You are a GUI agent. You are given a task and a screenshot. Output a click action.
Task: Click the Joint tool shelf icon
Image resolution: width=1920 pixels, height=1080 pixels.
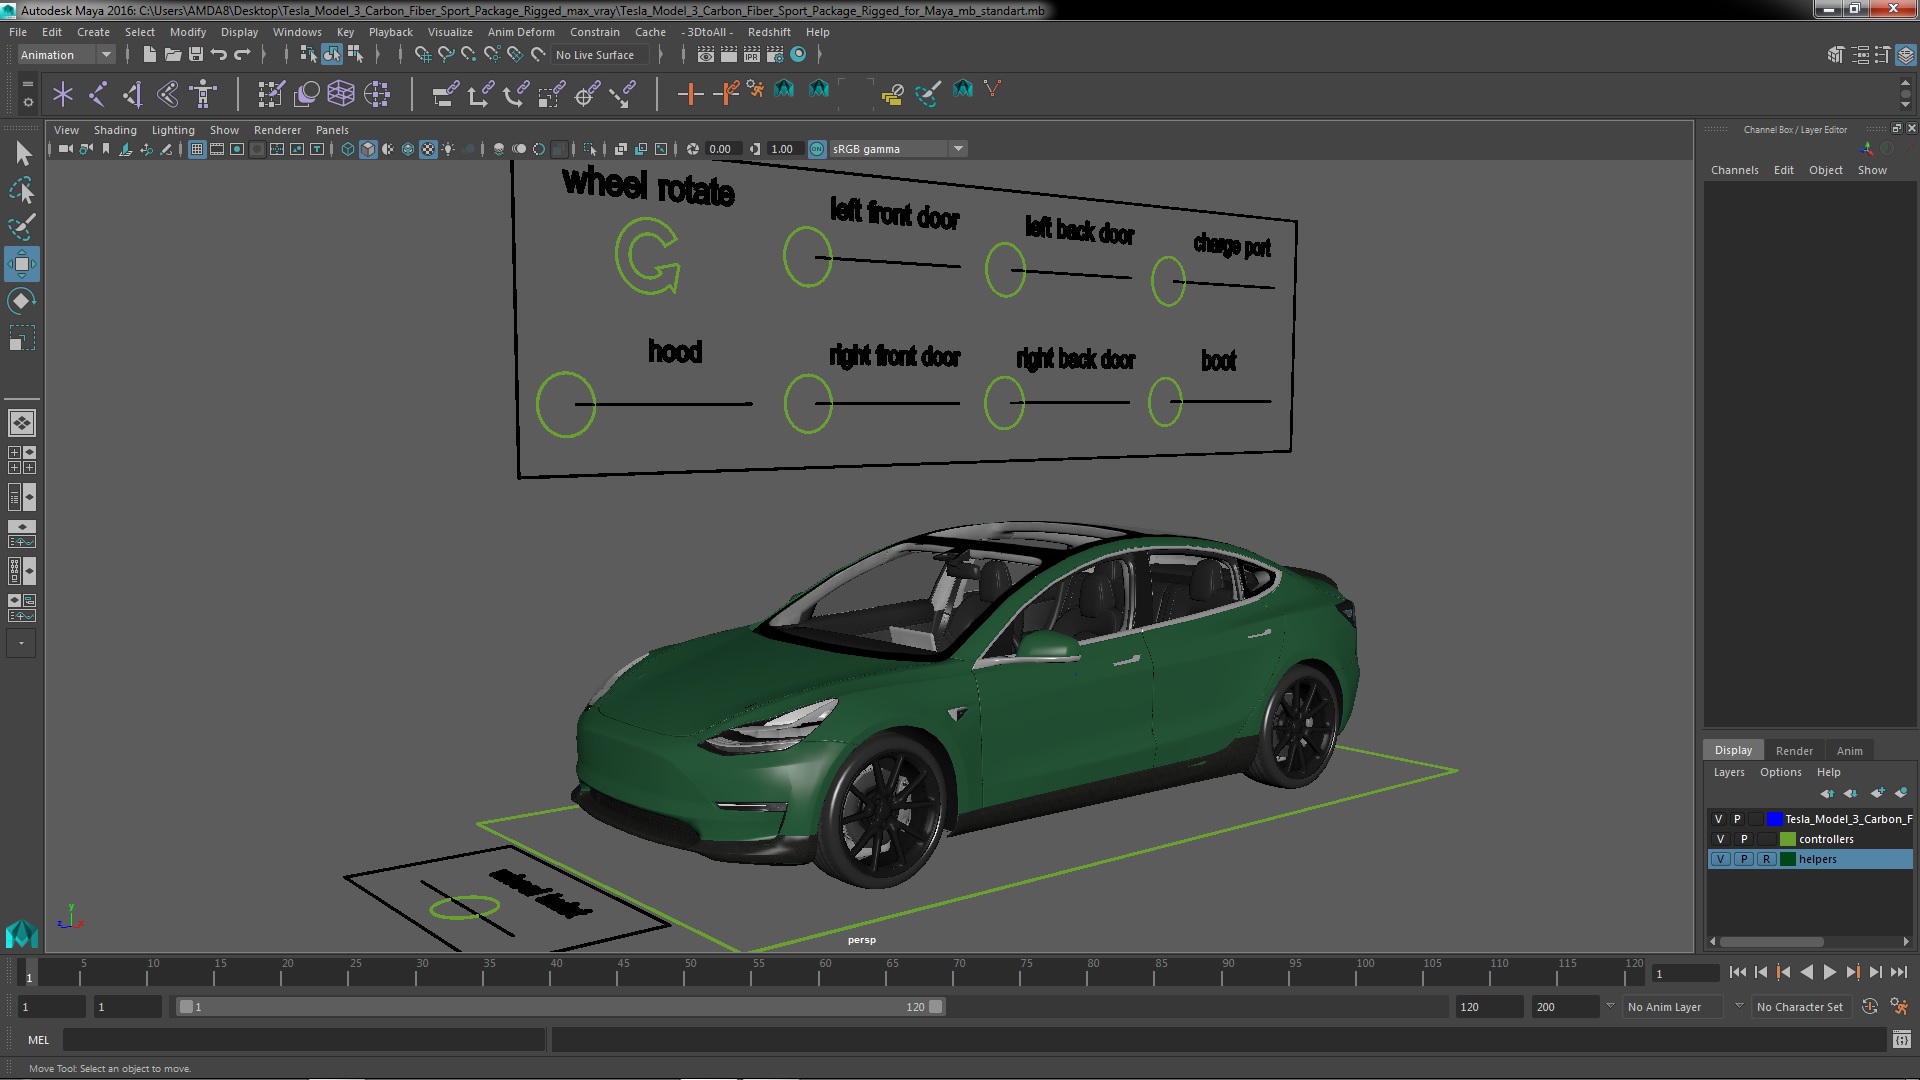coord(98,94)
